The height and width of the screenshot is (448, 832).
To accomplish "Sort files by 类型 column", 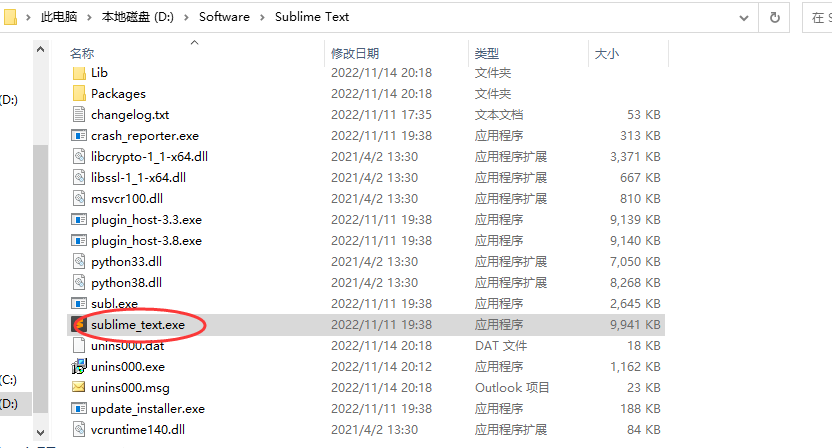I will (x=487, y=54).
